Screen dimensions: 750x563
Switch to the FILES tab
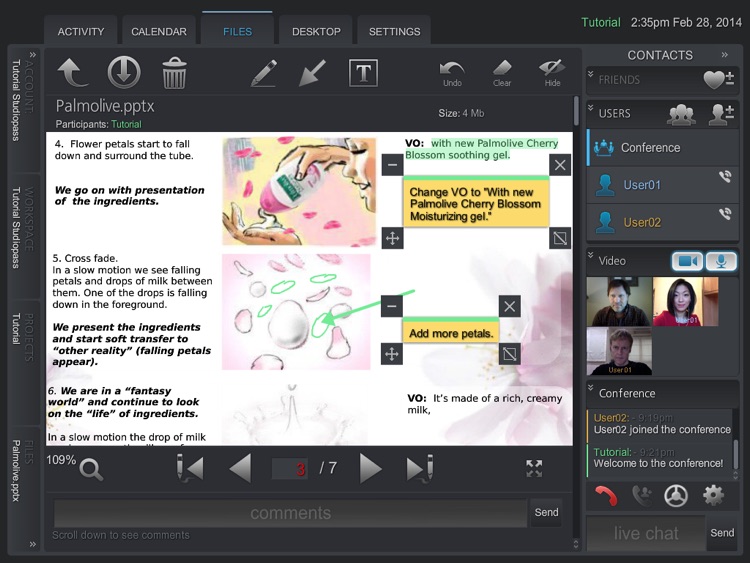[x=237, y=32]
